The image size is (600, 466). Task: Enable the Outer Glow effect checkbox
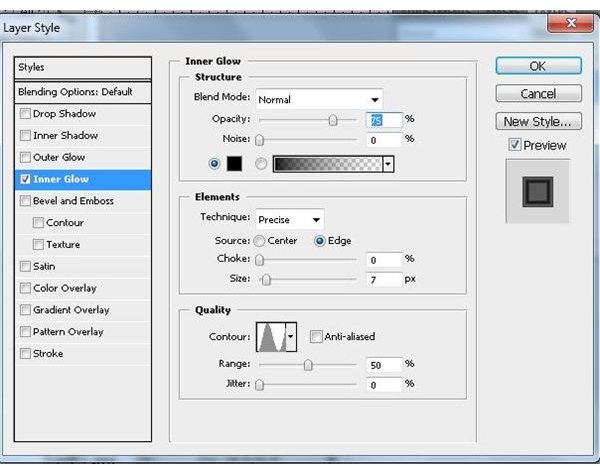[25, 157]
